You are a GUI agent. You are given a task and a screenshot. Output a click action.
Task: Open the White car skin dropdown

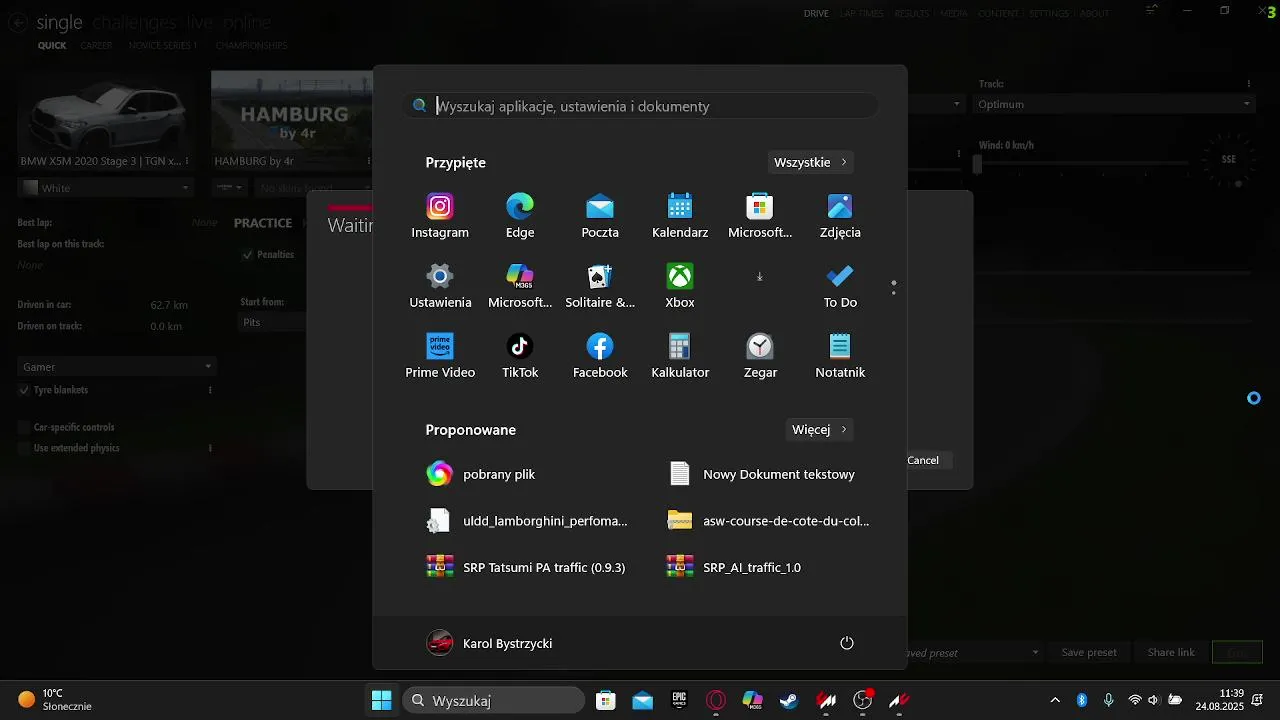tap(105, 188)
